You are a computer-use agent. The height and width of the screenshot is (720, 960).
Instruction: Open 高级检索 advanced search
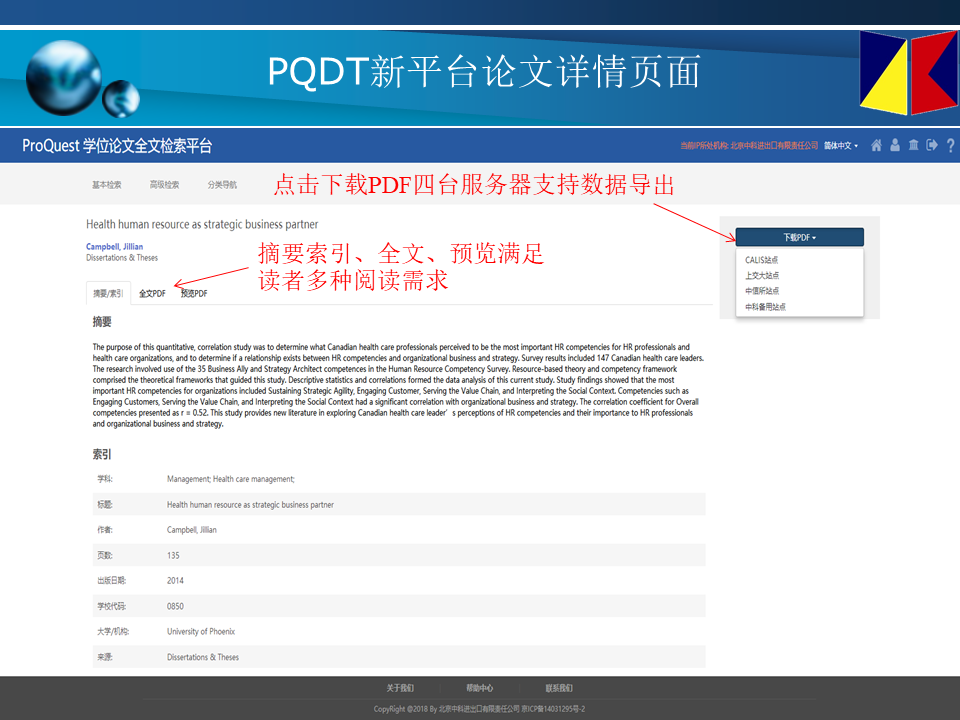tap(164, 185)
